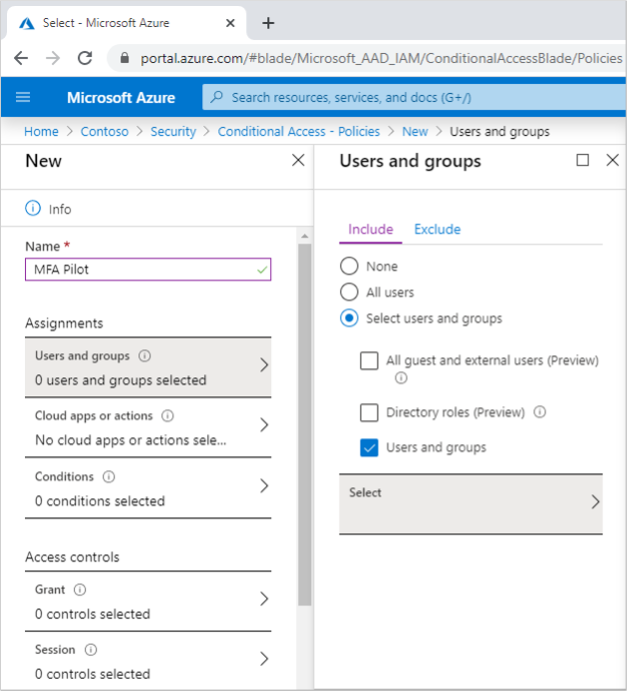Viewport: 629px width, 693px height.
Task: Check All guest and external users checkbox
Action: [369, 361]
